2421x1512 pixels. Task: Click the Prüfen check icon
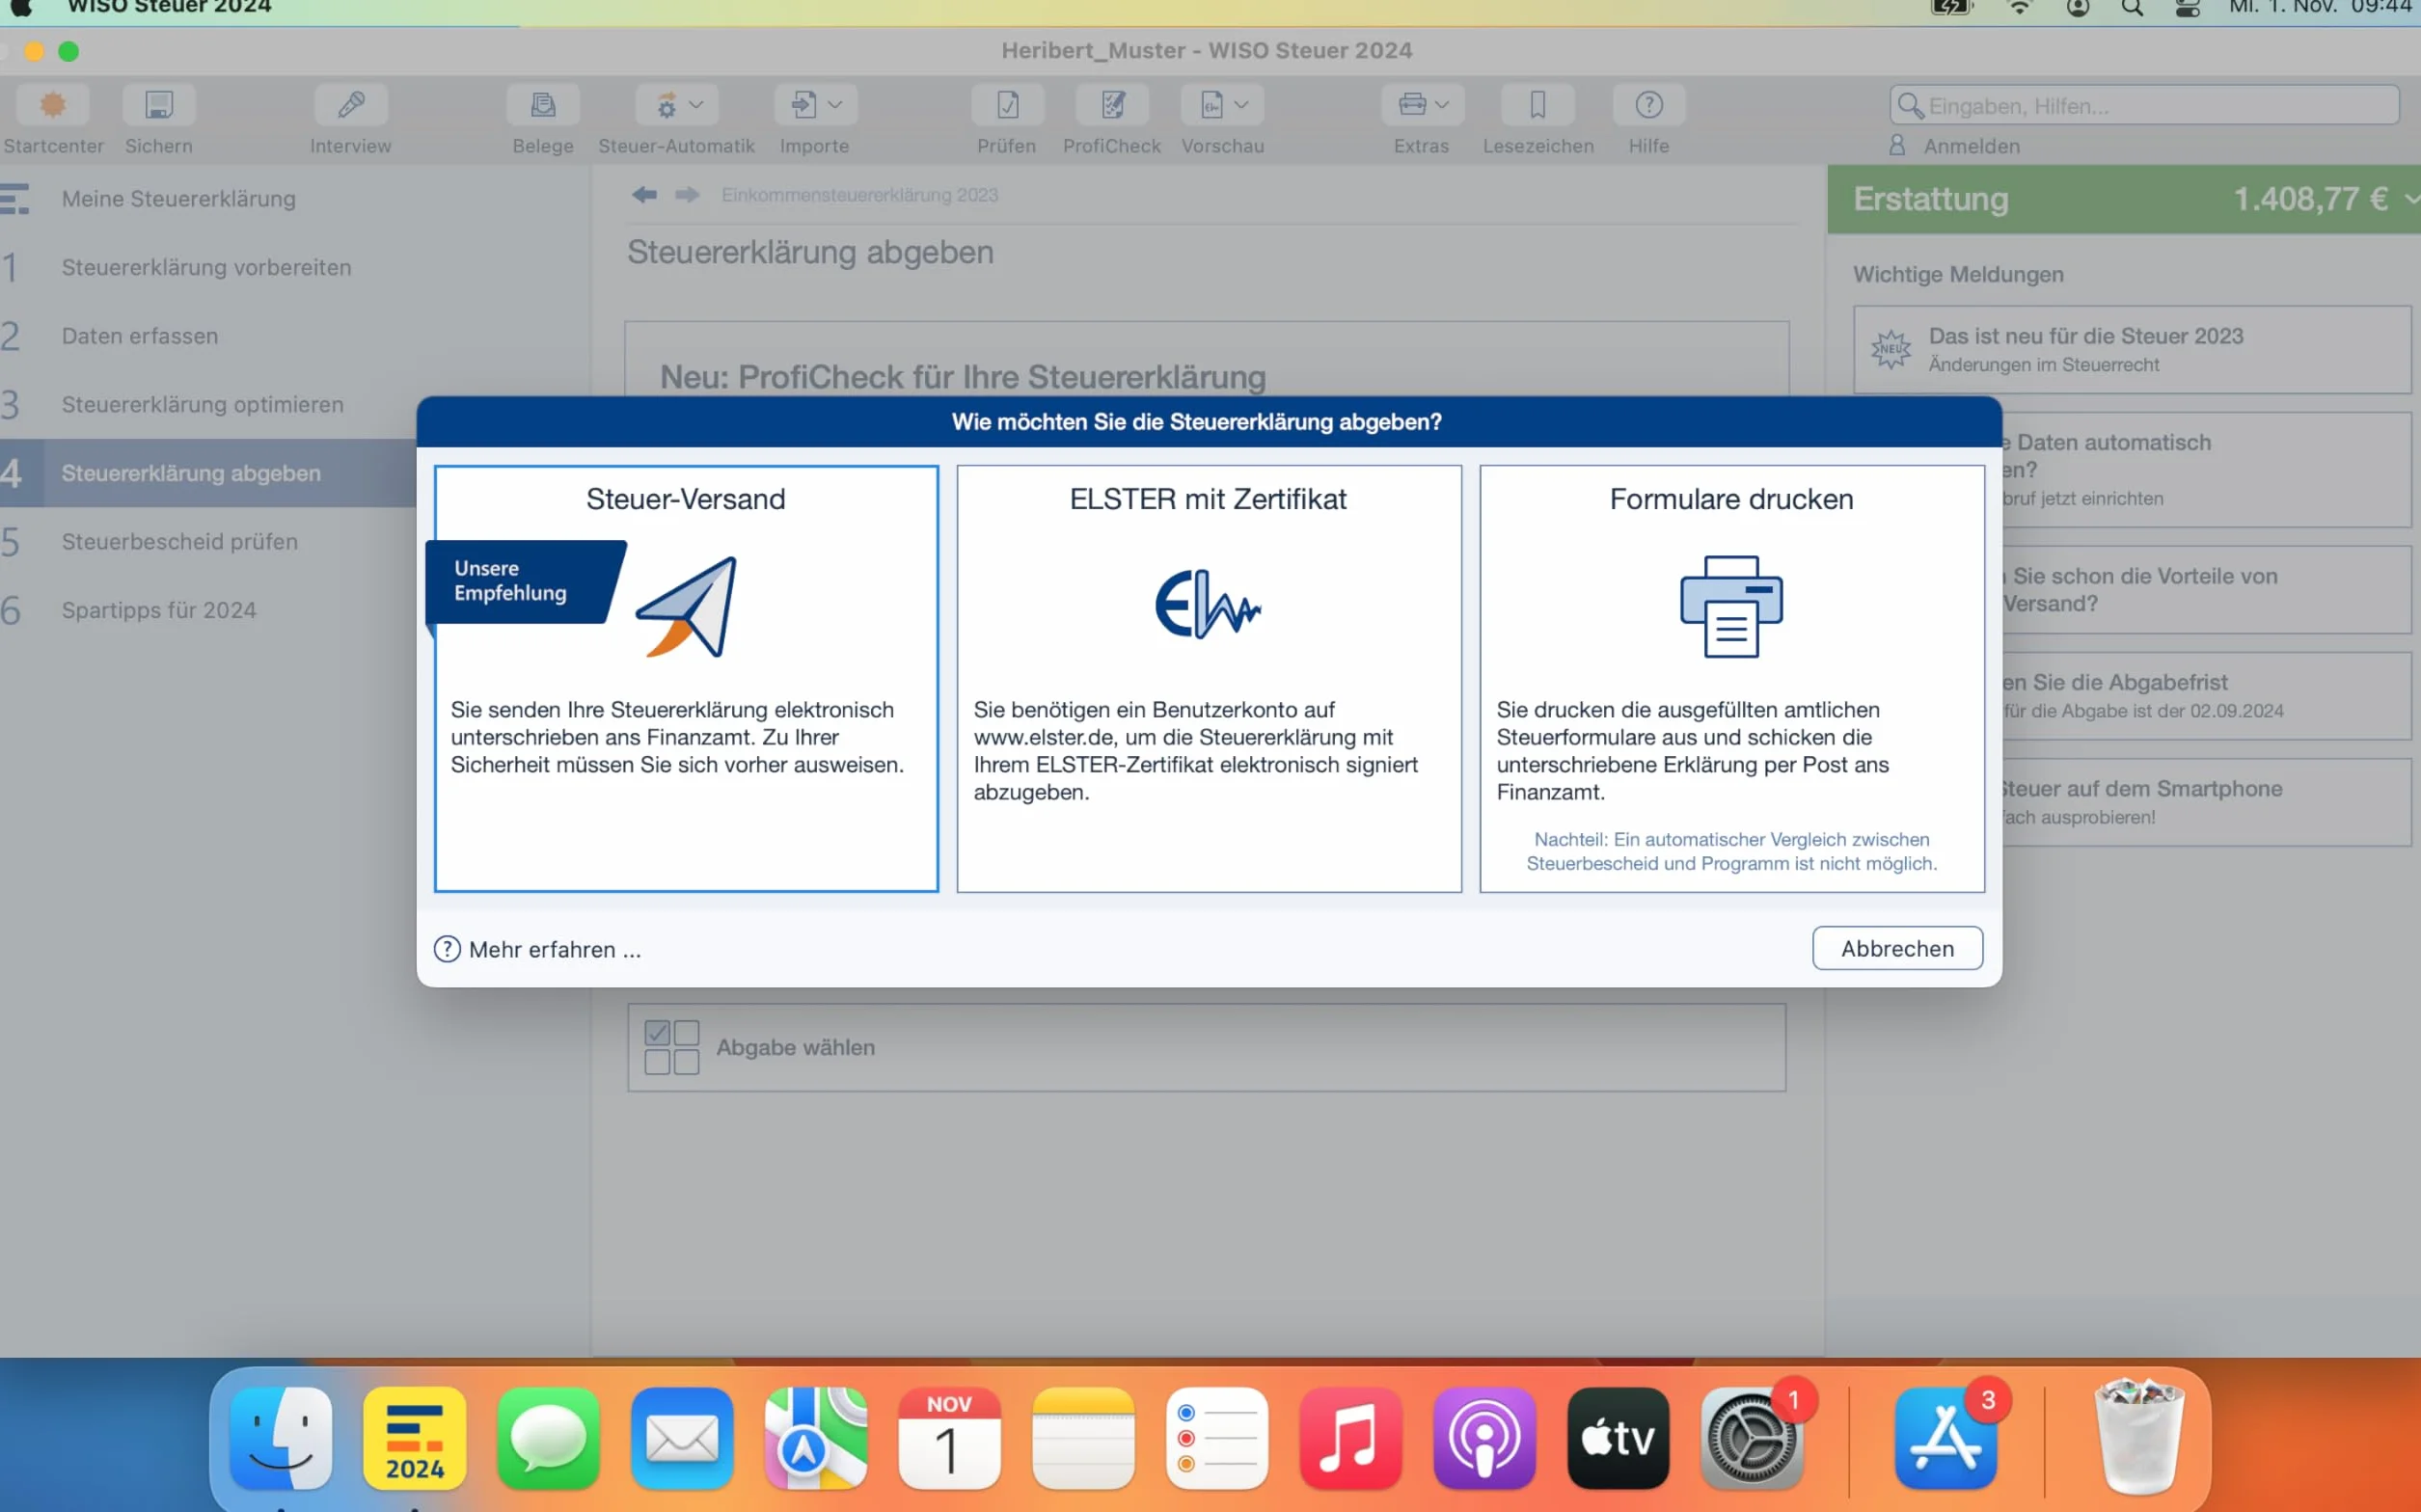[x=1007, y=105]
